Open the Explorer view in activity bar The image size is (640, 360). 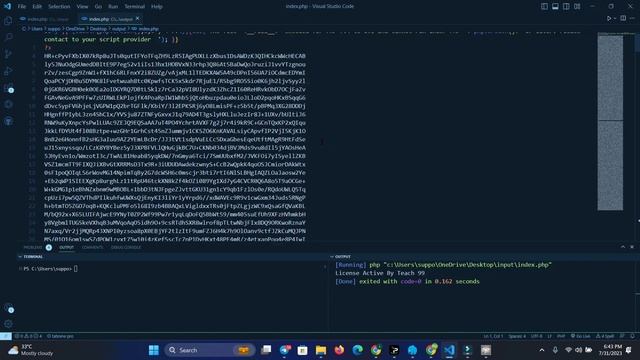click(8, 21)
